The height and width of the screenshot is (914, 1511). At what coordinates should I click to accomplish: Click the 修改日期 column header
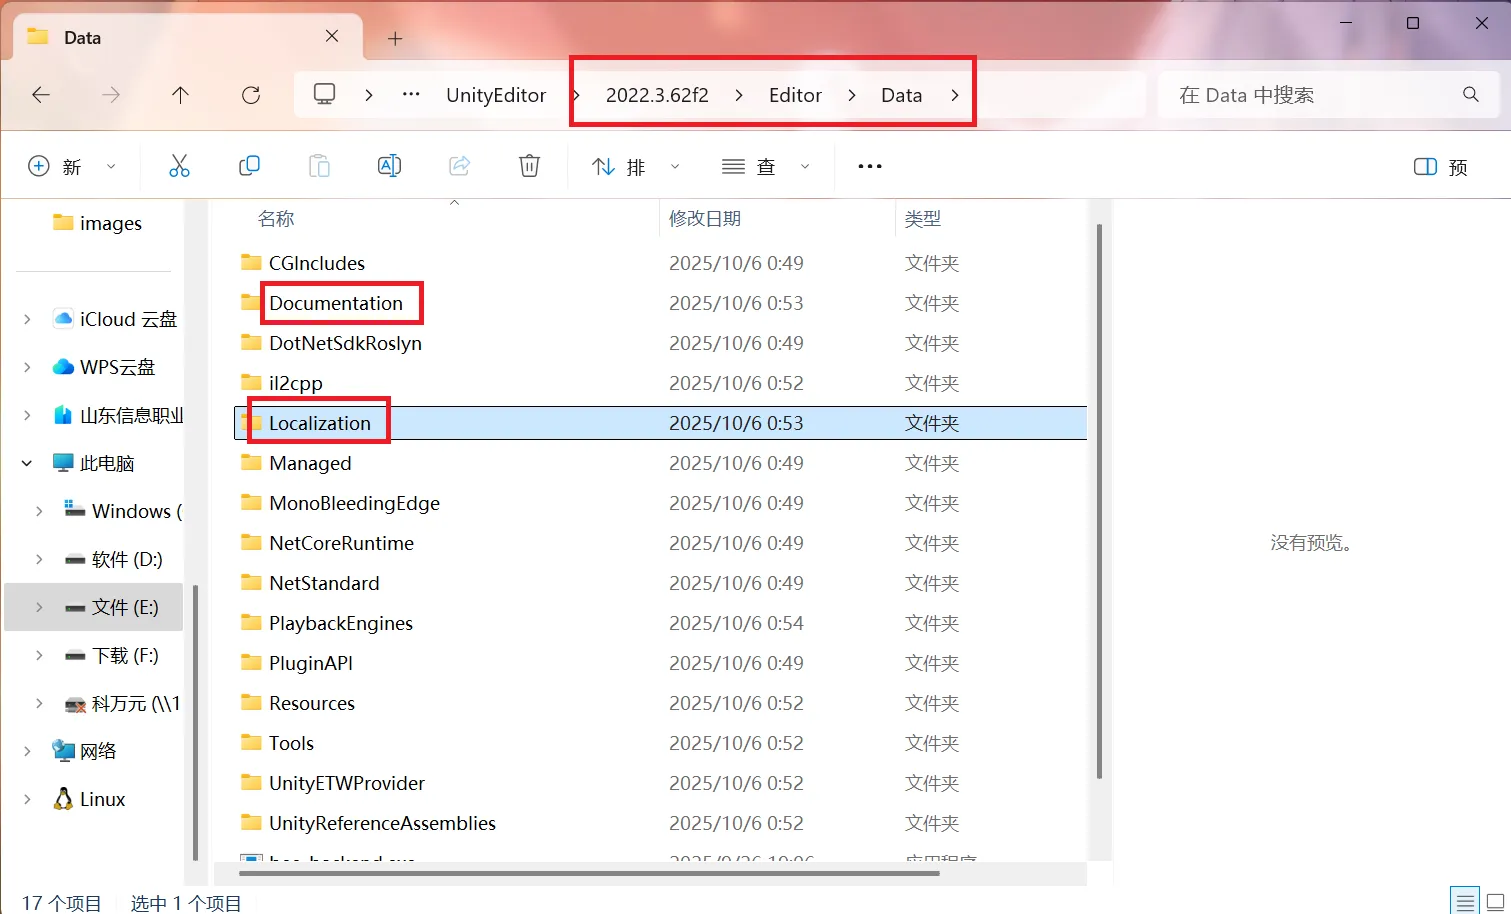[705, 218]
